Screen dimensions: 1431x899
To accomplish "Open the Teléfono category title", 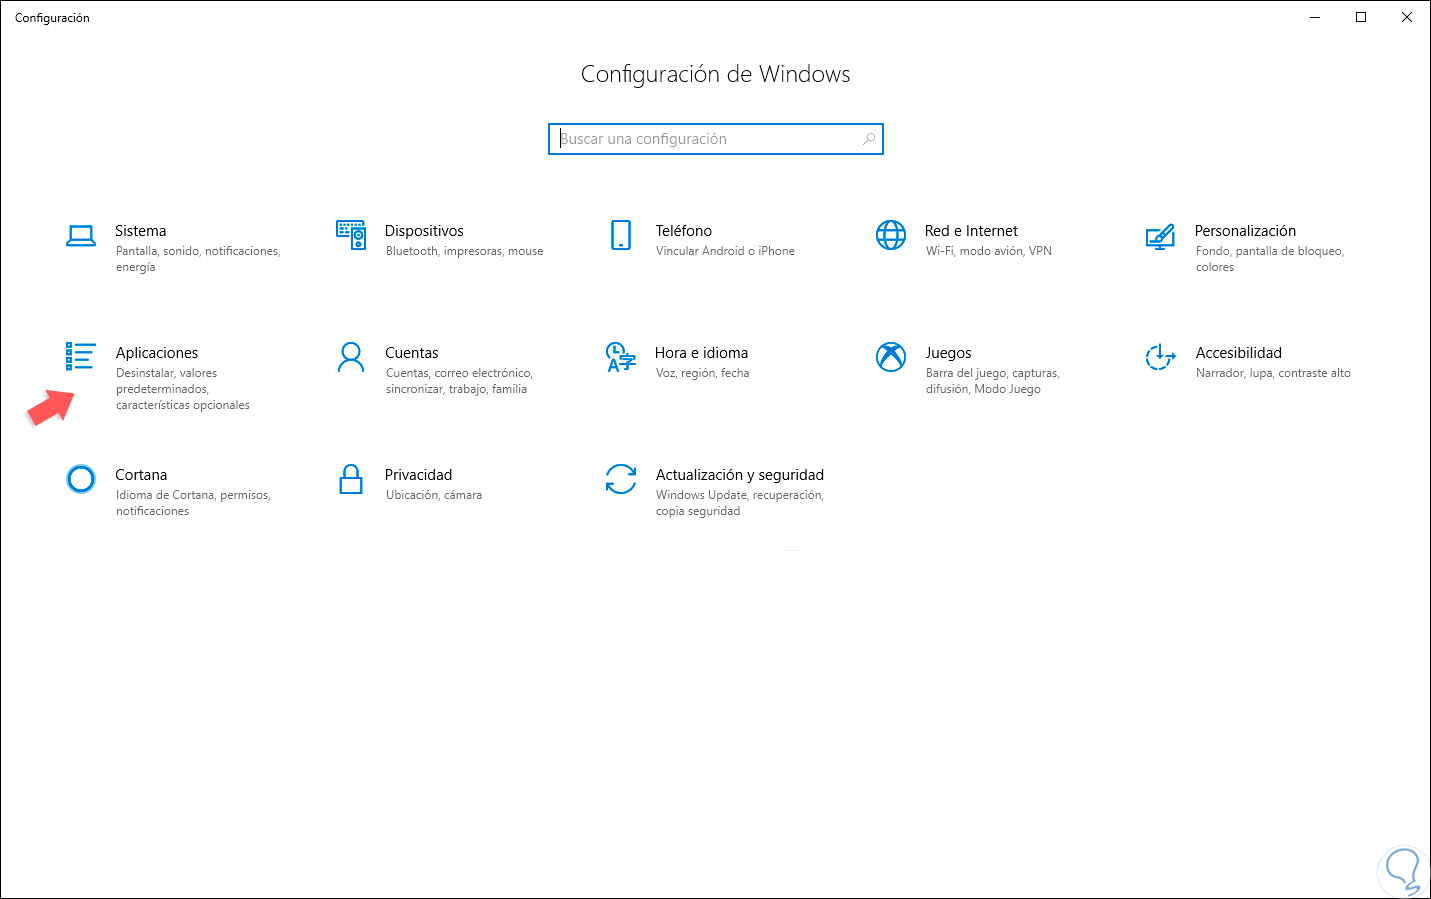I will click(x=684, y=231).
